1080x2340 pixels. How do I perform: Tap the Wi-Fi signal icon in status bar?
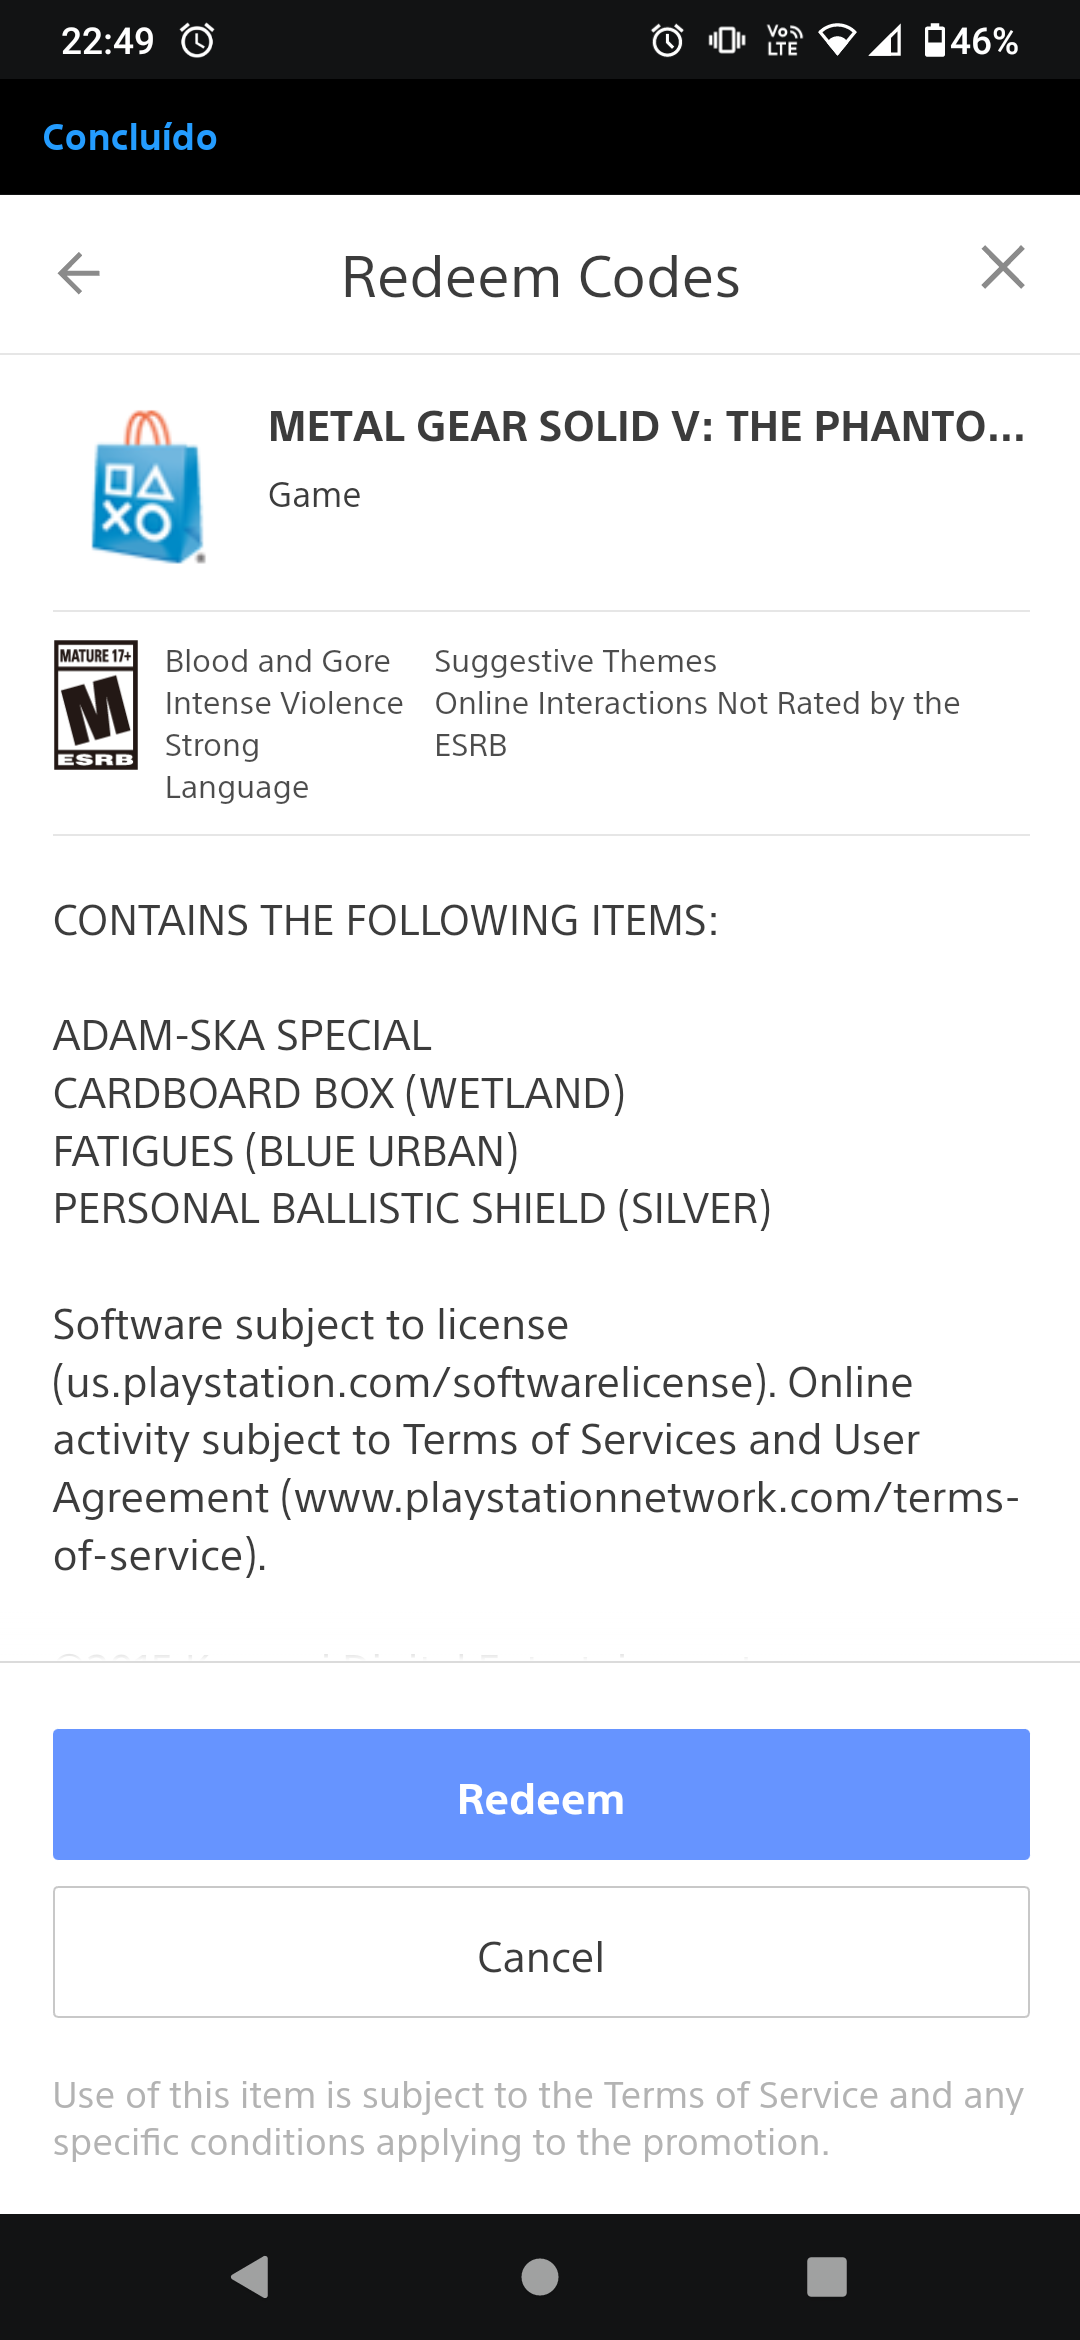pyautogui.click(x=837, y=41)
